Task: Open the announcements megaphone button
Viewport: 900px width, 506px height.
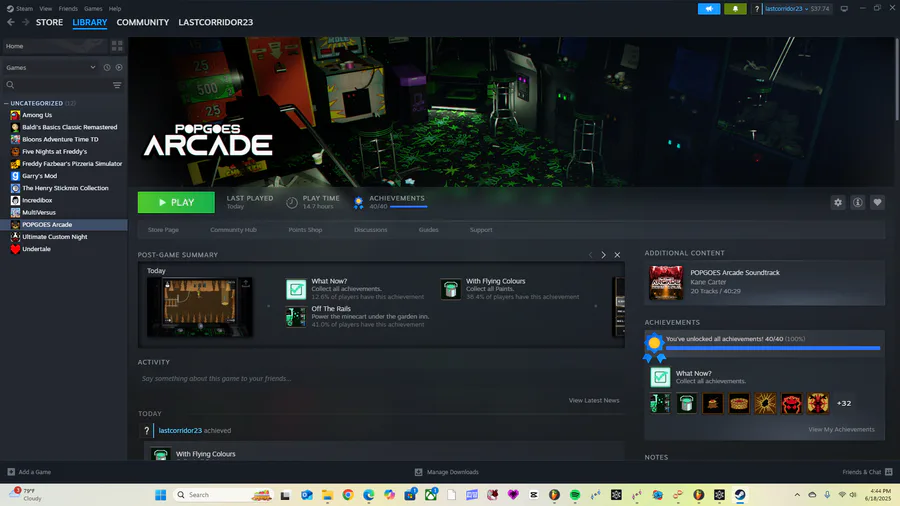Action: point(709,9)
